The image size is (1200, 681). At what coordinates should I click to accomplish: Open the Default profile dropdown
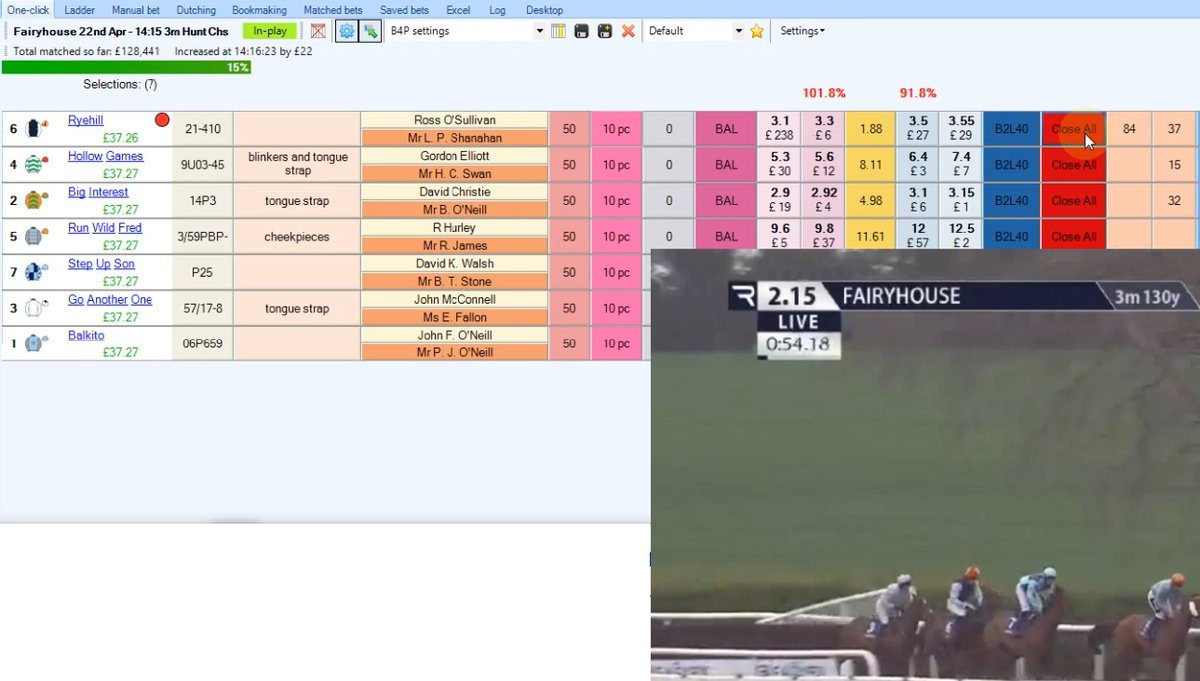tap(739, 31)
